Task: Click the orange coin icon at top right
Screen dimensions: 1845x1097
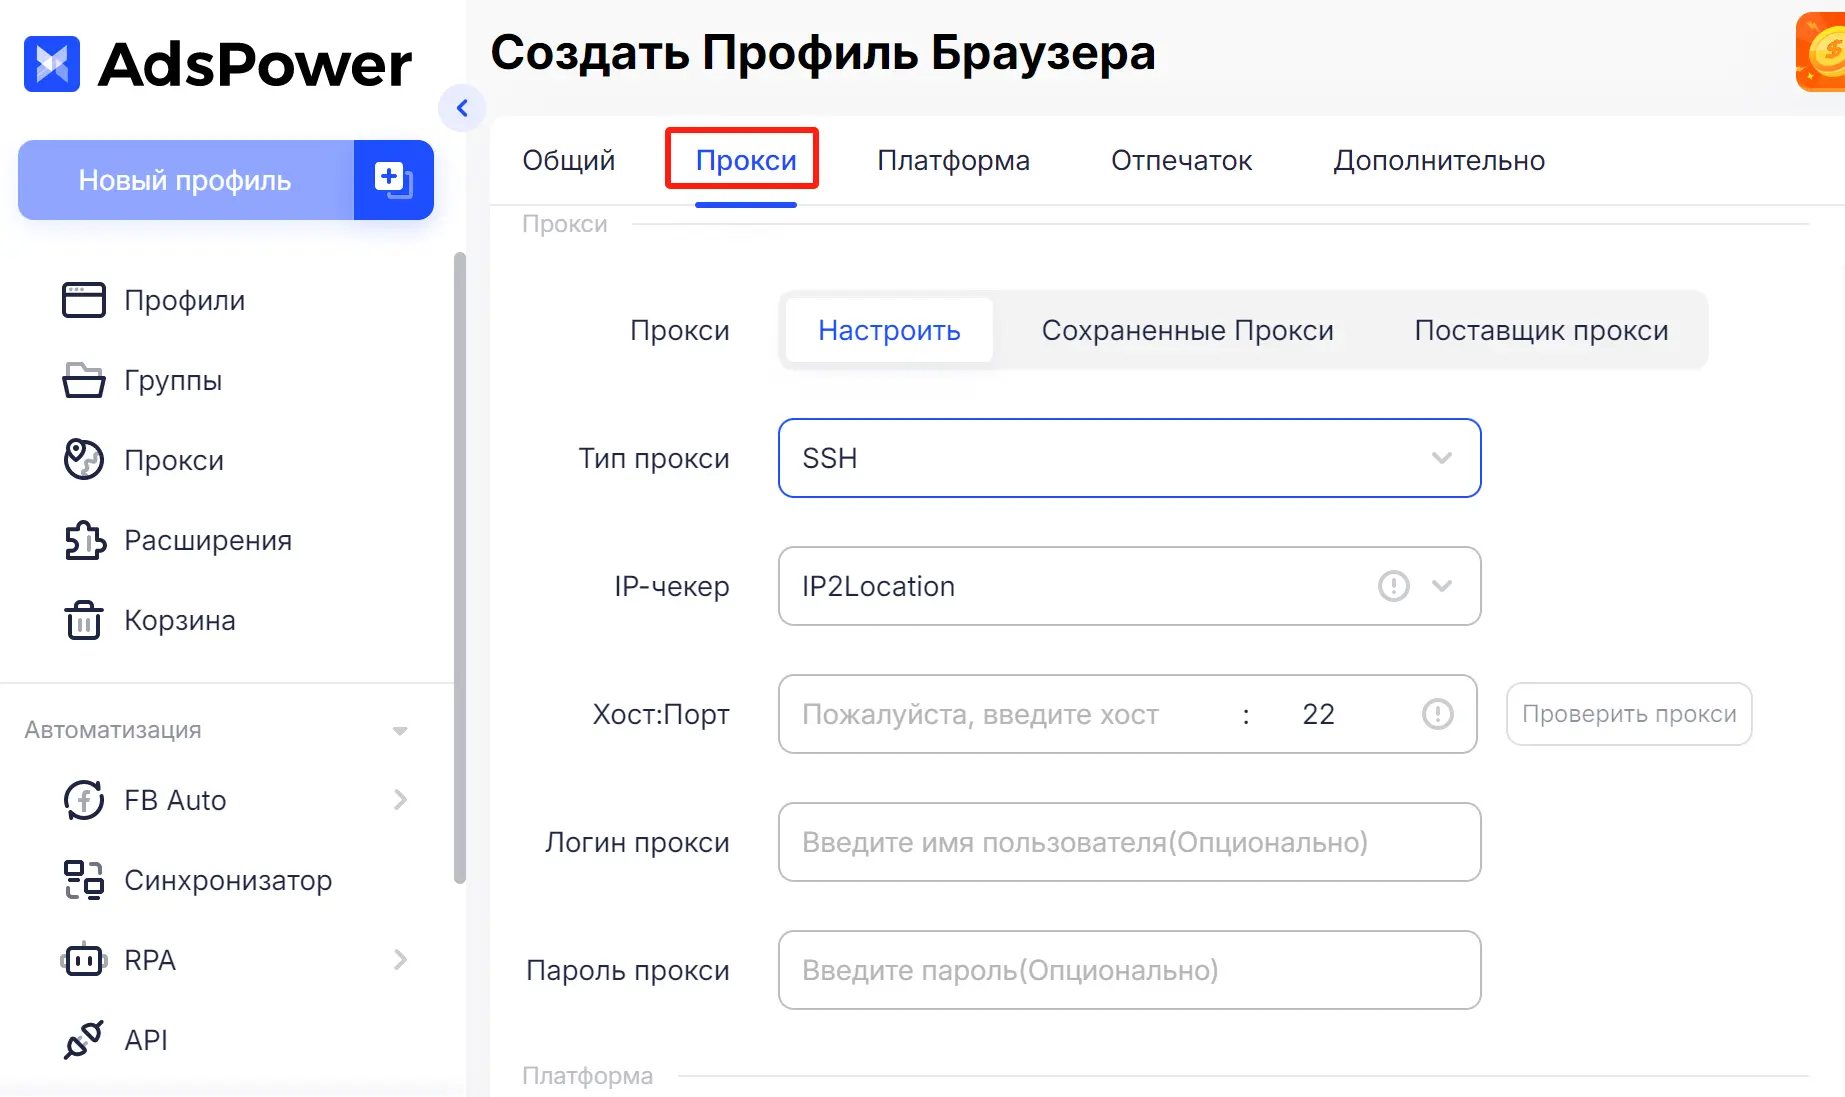Action: click(1822, 52)
